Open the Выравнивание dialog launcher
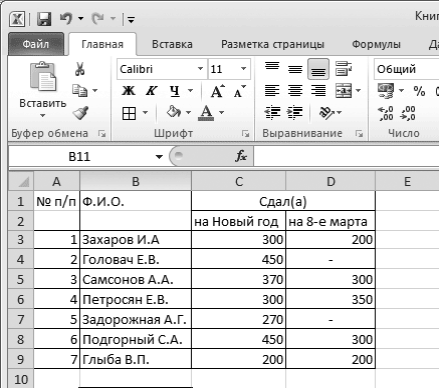The height and width of the screenshot is (388, 439). click(359, 134)
